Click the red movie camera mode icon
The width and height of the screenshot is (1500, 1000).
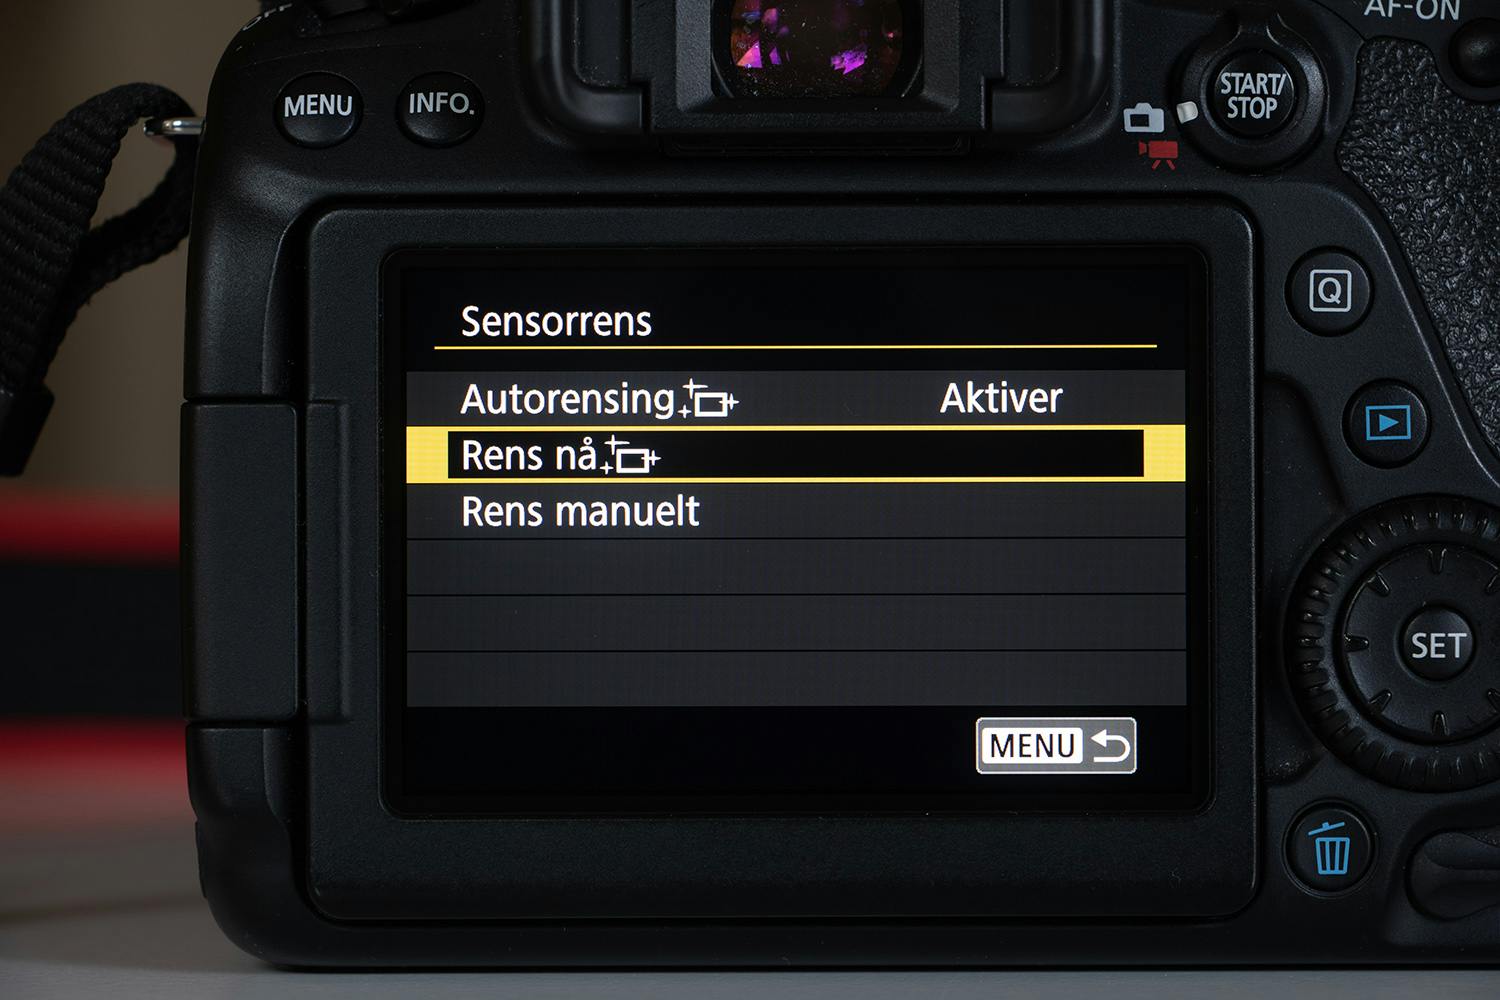pyautogui.click(x=1159, y=153)
